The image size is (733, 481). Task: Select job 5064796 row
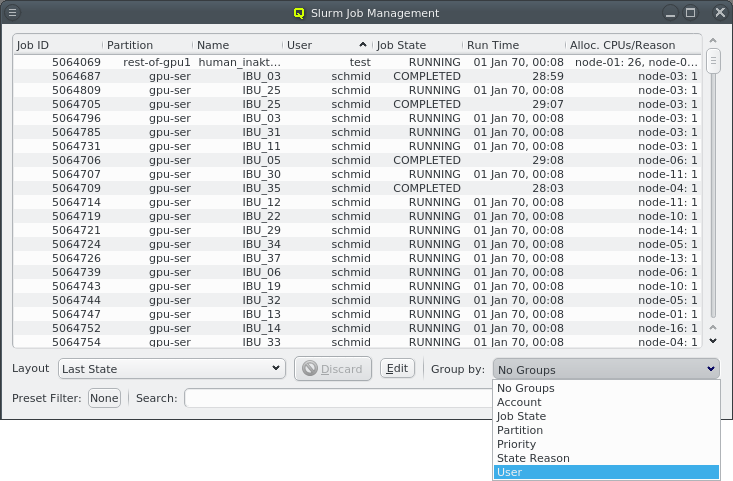tap(358, 118)
